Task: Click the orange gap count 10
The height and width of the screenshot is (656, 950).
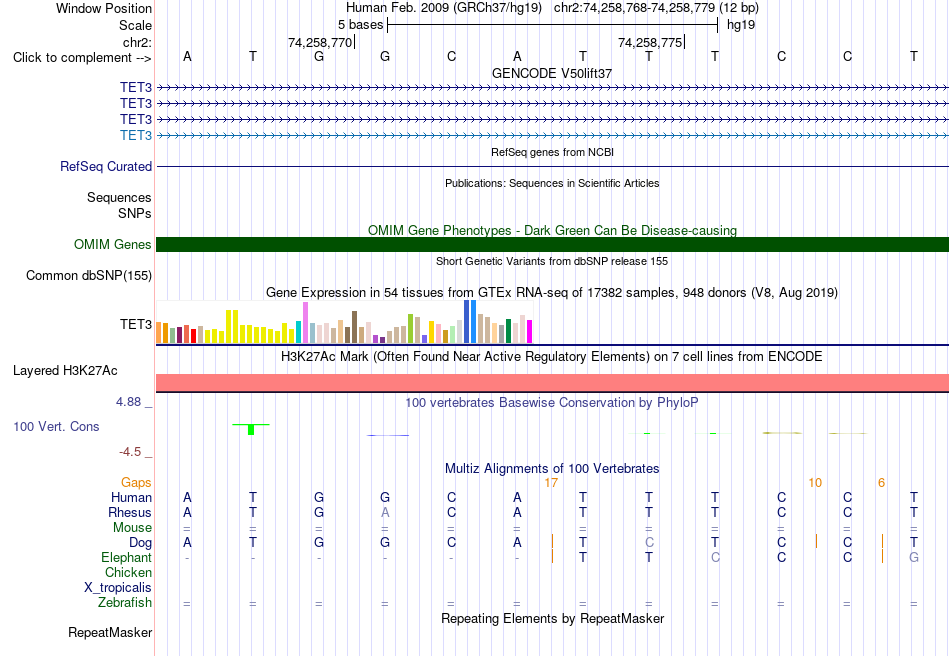Action: click(815, 483)
